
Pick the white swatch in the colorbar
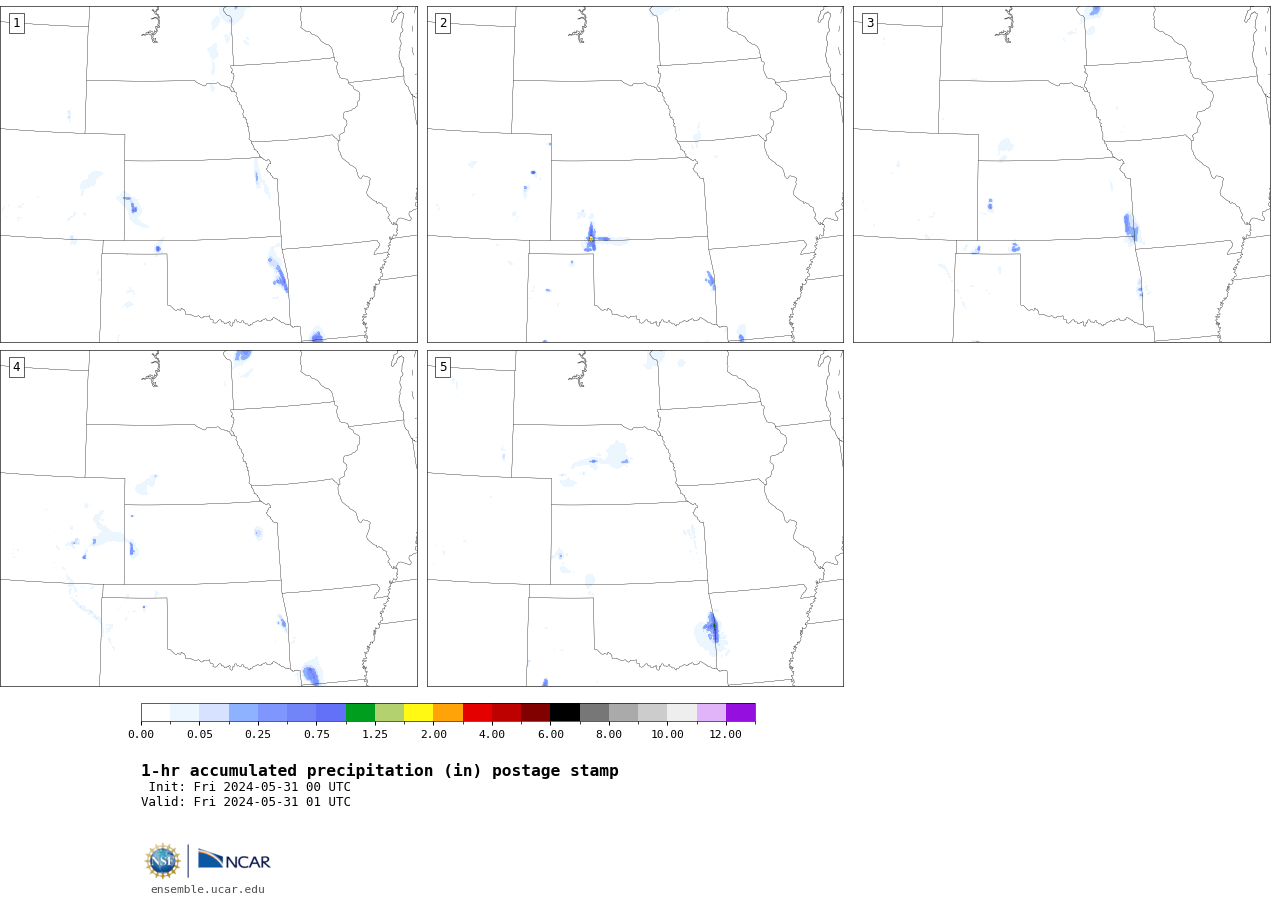coord(156,713)
